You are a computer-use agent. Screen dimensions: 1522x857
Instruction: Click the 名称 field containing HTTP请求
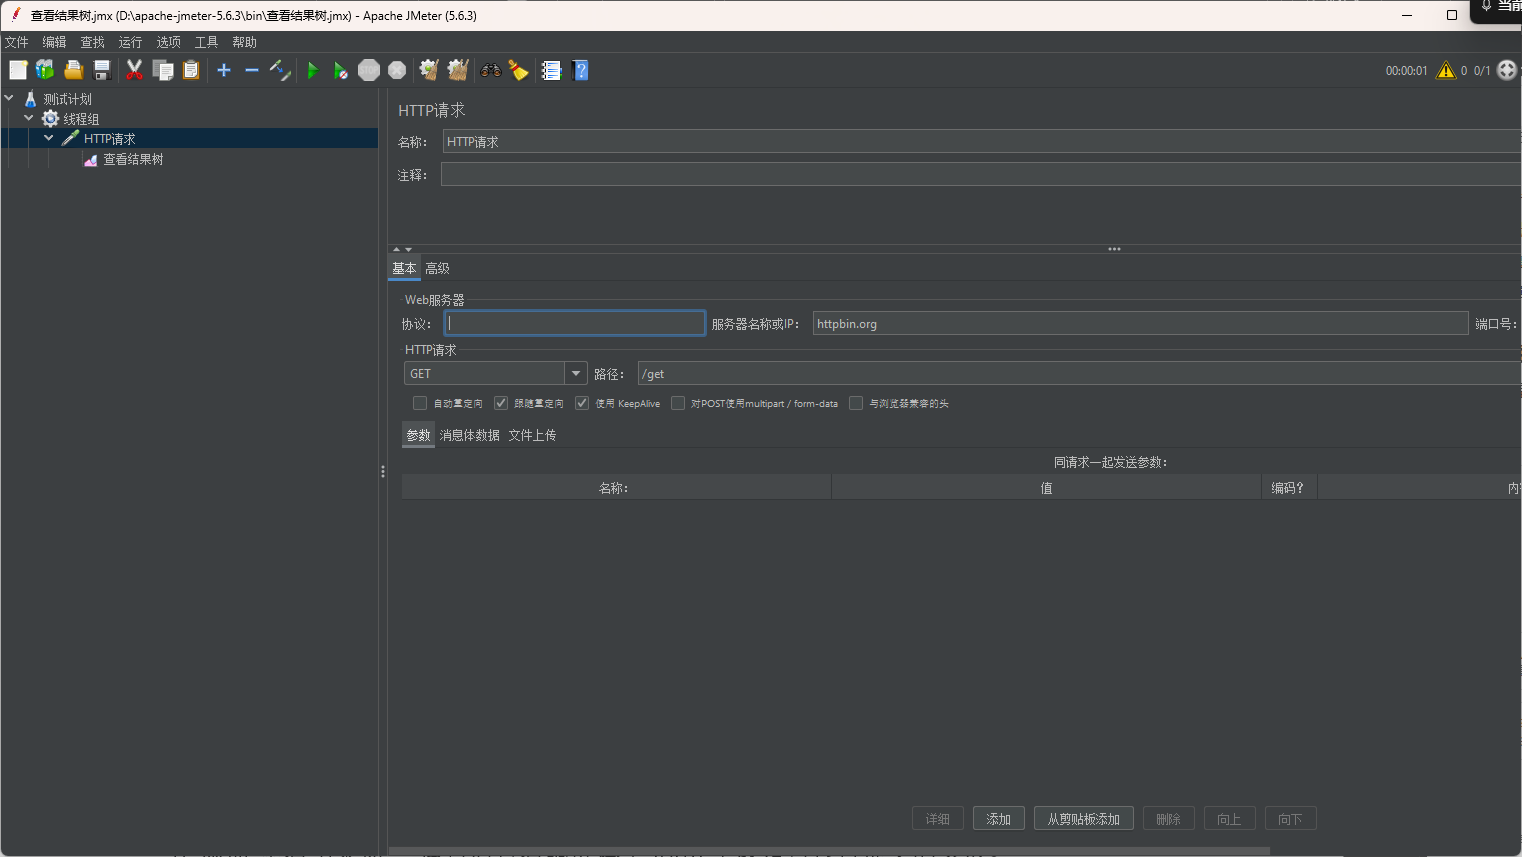[x=982, y=141]
